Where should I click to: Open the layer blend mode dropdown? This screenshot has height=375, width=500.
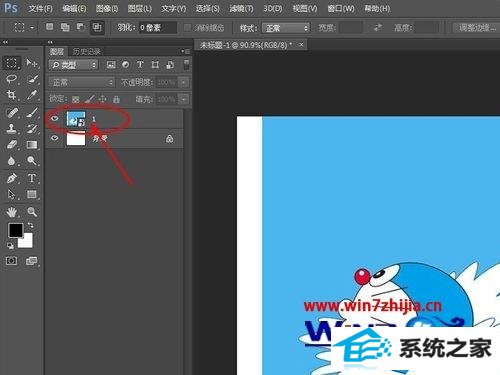pos(81,82)
